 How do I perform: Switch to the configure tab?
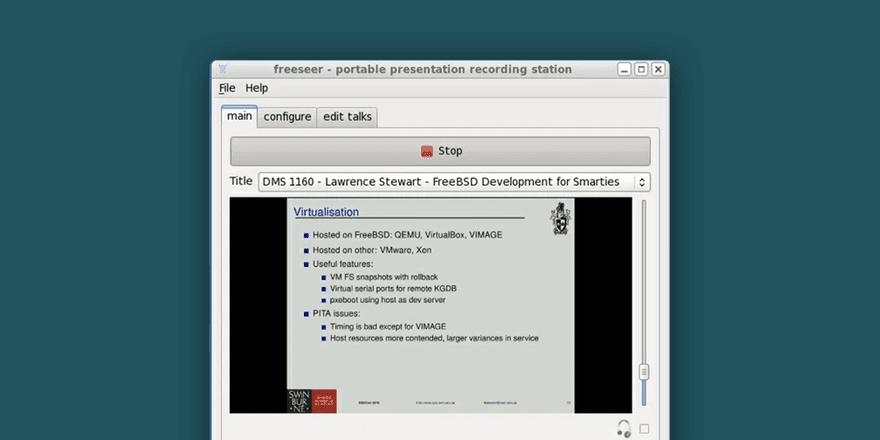click(287, 117)
